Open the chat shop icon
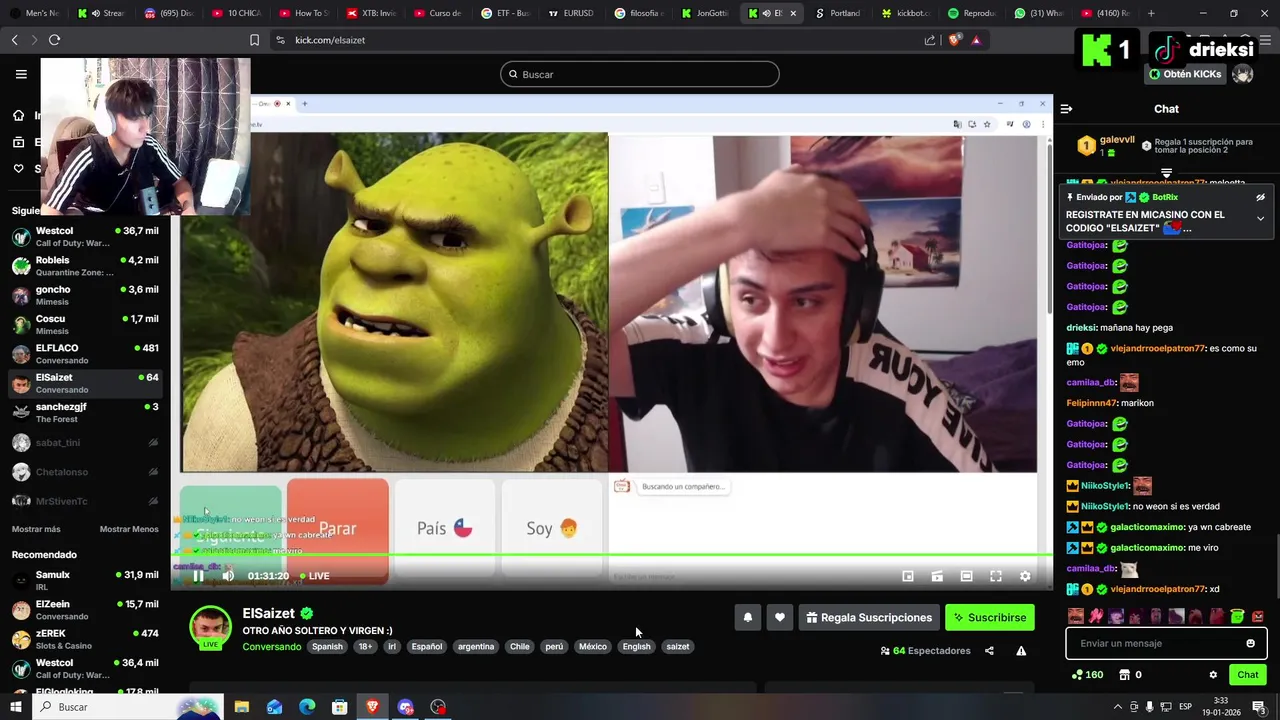This screenshot has width=1280, height=720. point(1130,675)
